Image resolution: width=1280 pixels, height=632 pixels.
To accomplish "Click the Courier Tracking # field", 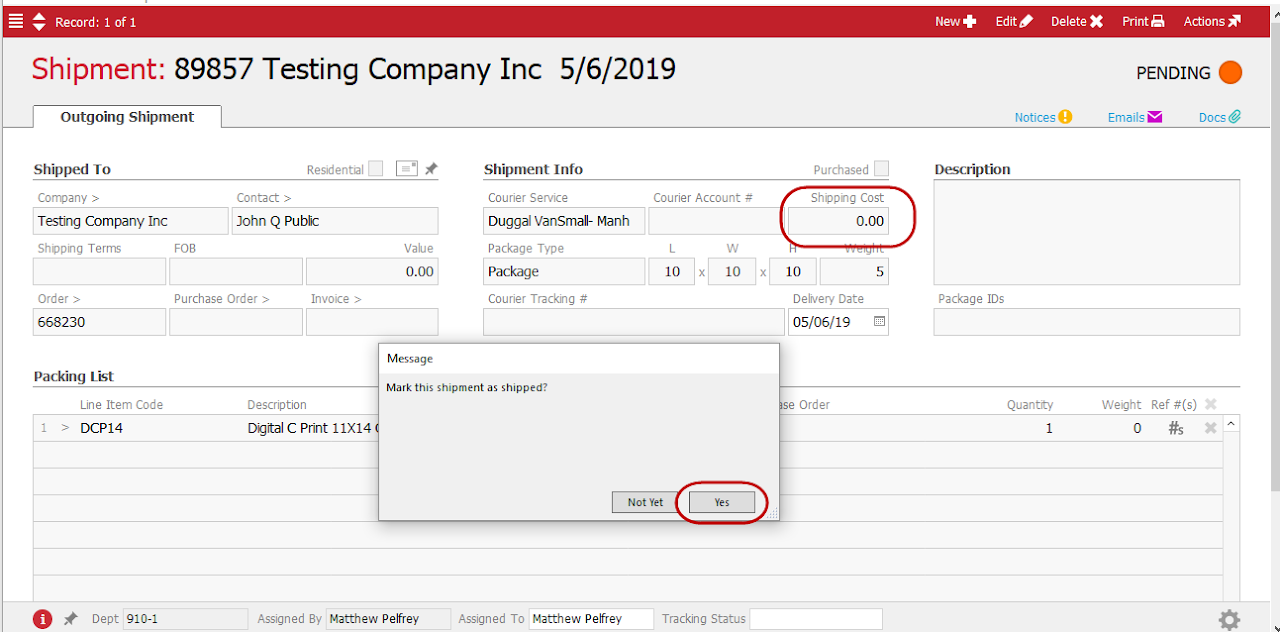I will click(634, 322).
